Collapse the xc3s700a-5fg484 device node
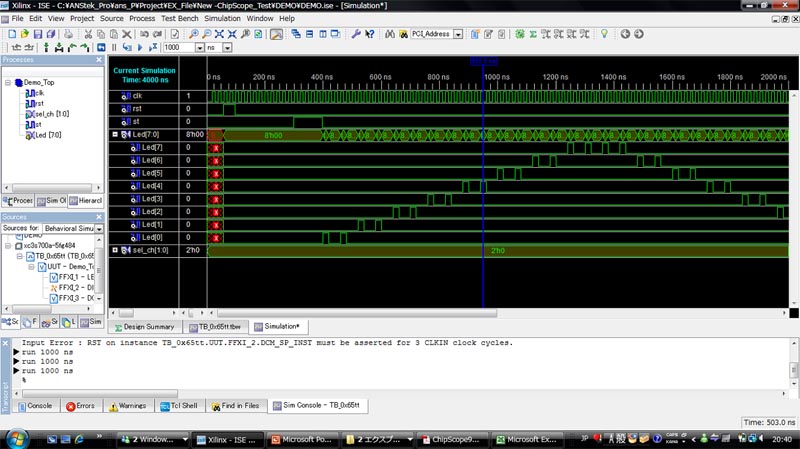The width and height of the screenshot is (800, 449). 8,245
